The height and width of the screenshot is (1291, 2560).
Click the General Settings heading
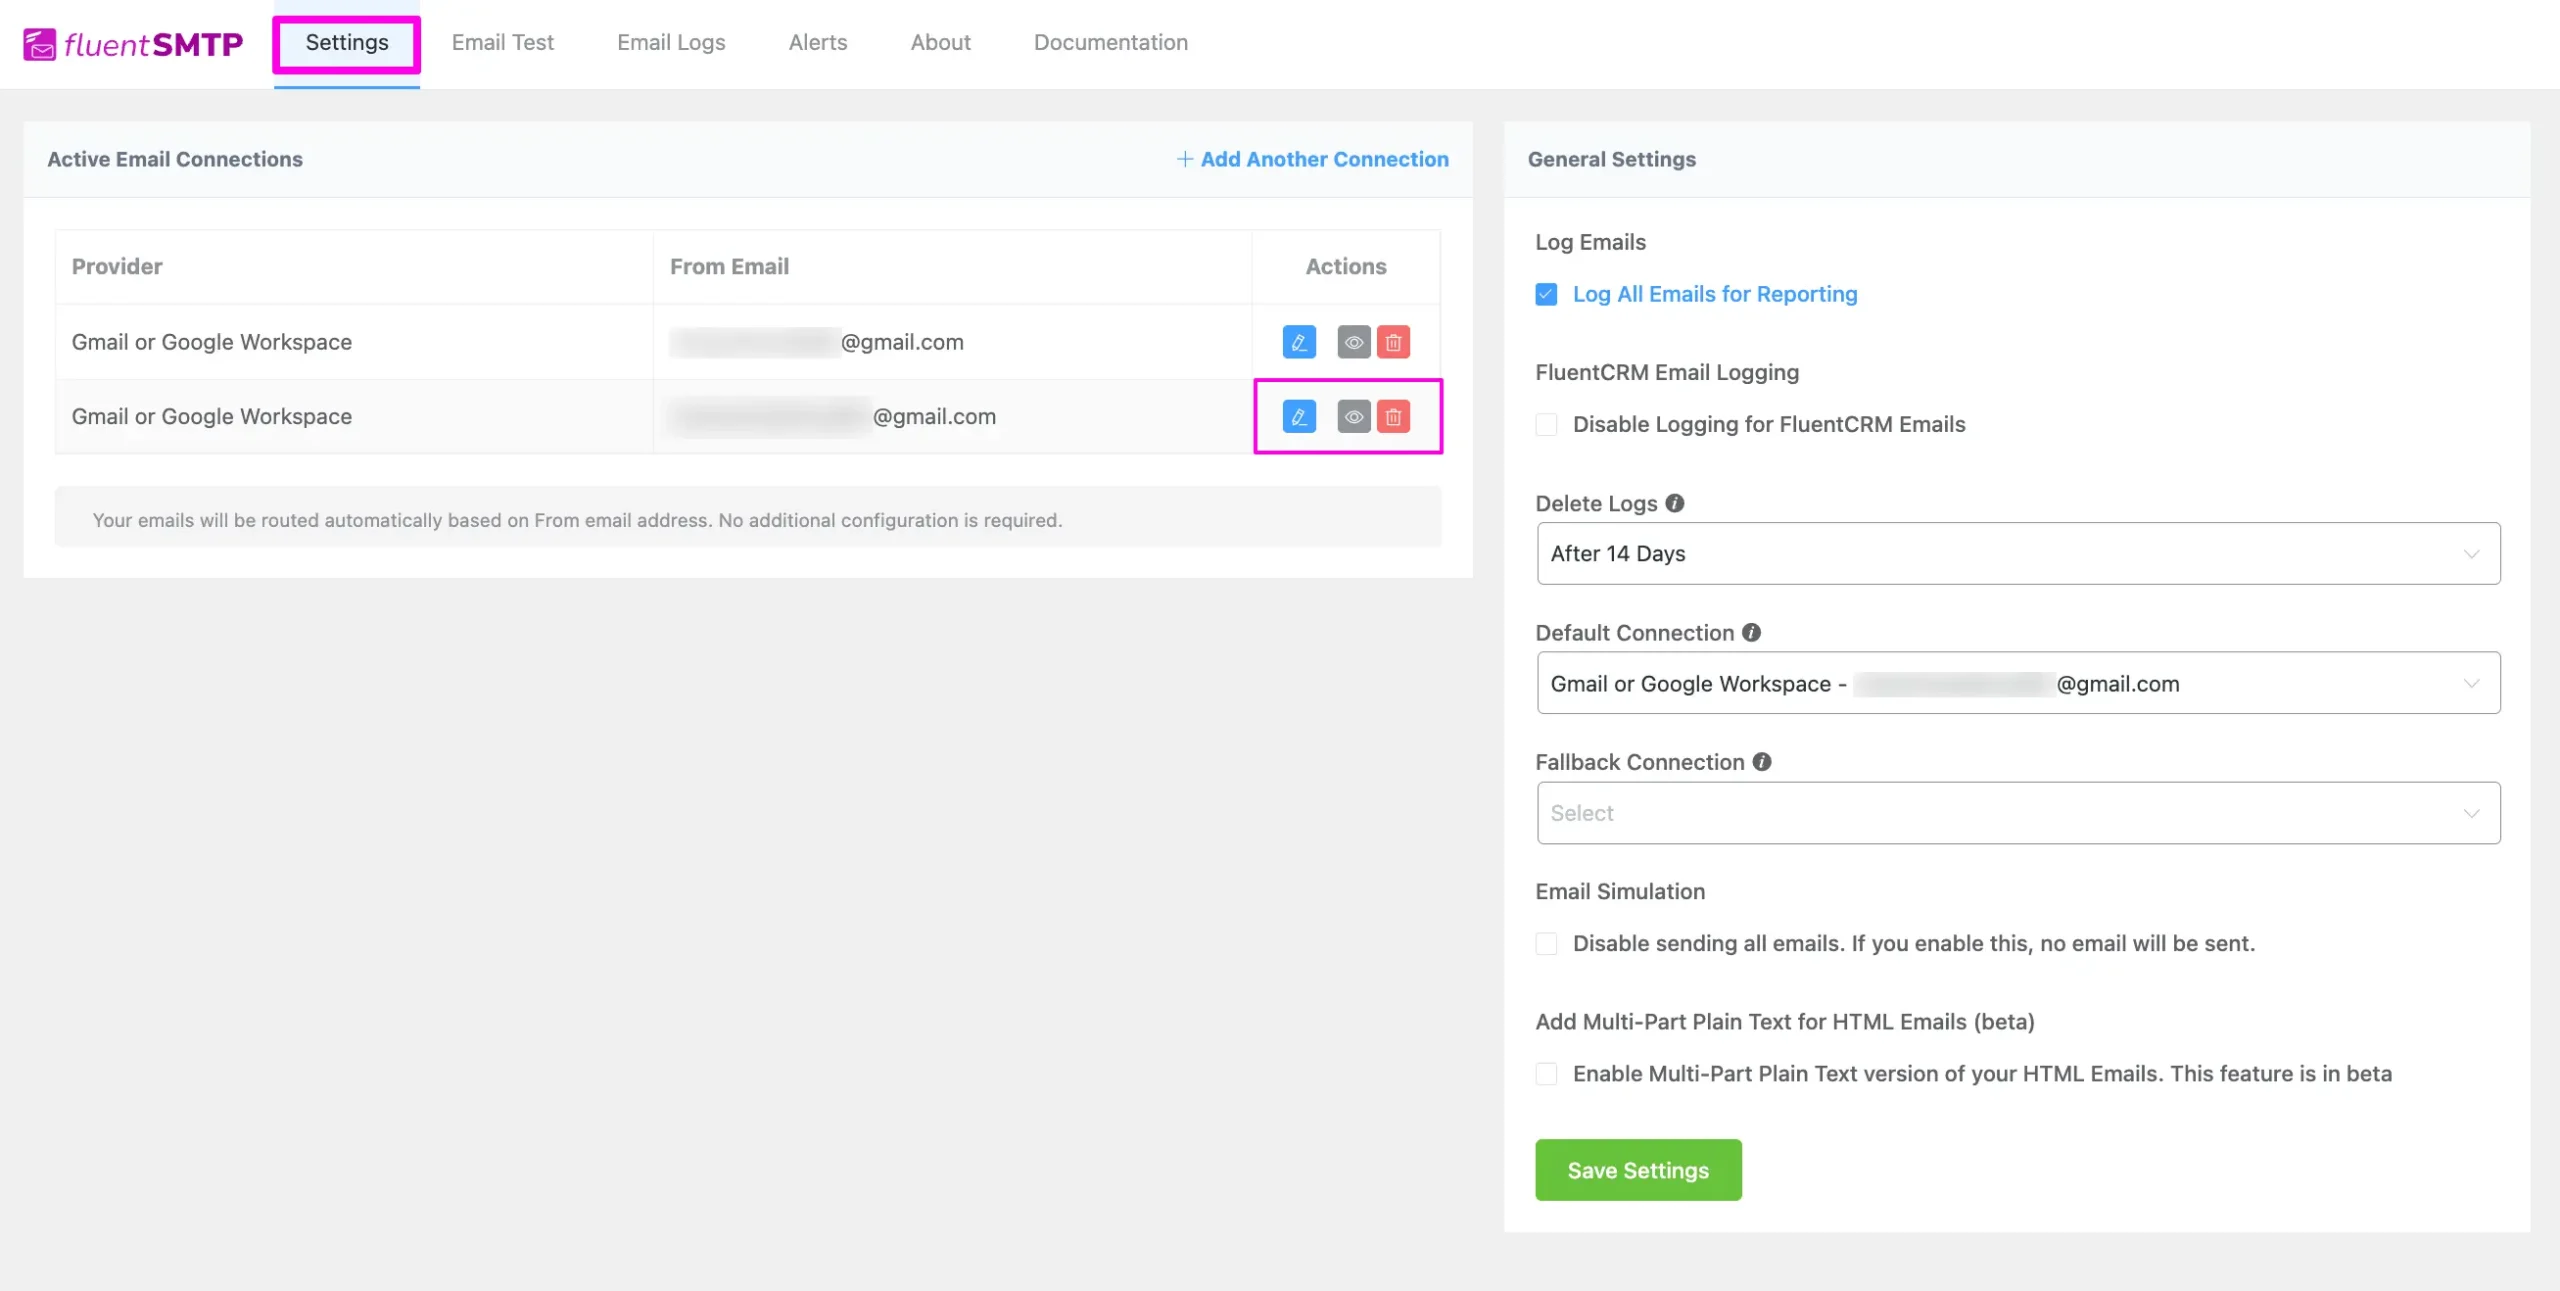(1611, 159)
